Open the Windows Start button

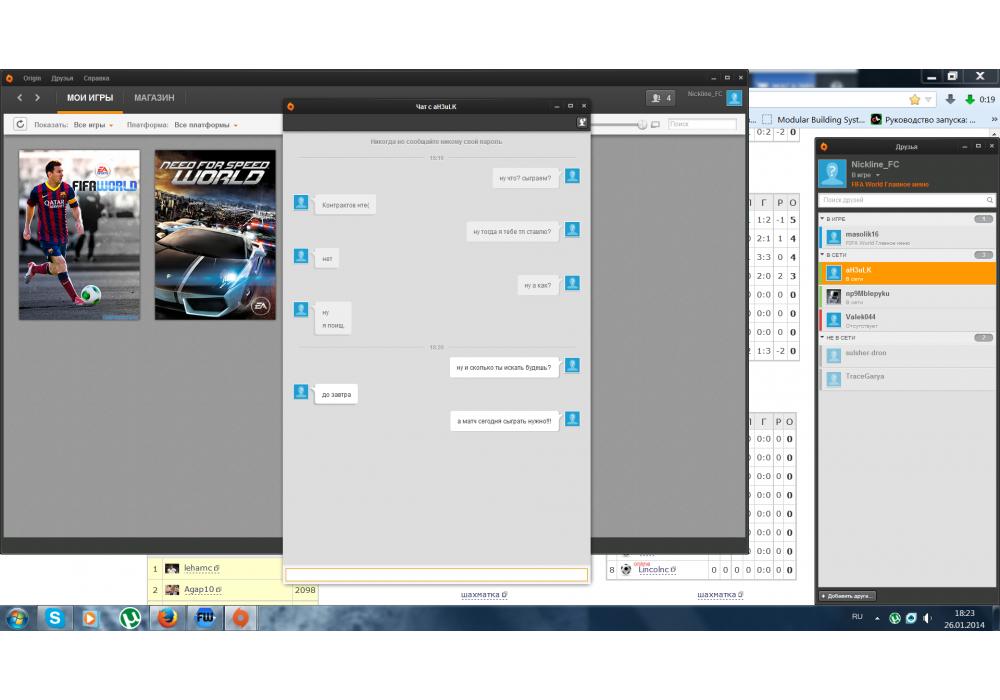point(17,618)
